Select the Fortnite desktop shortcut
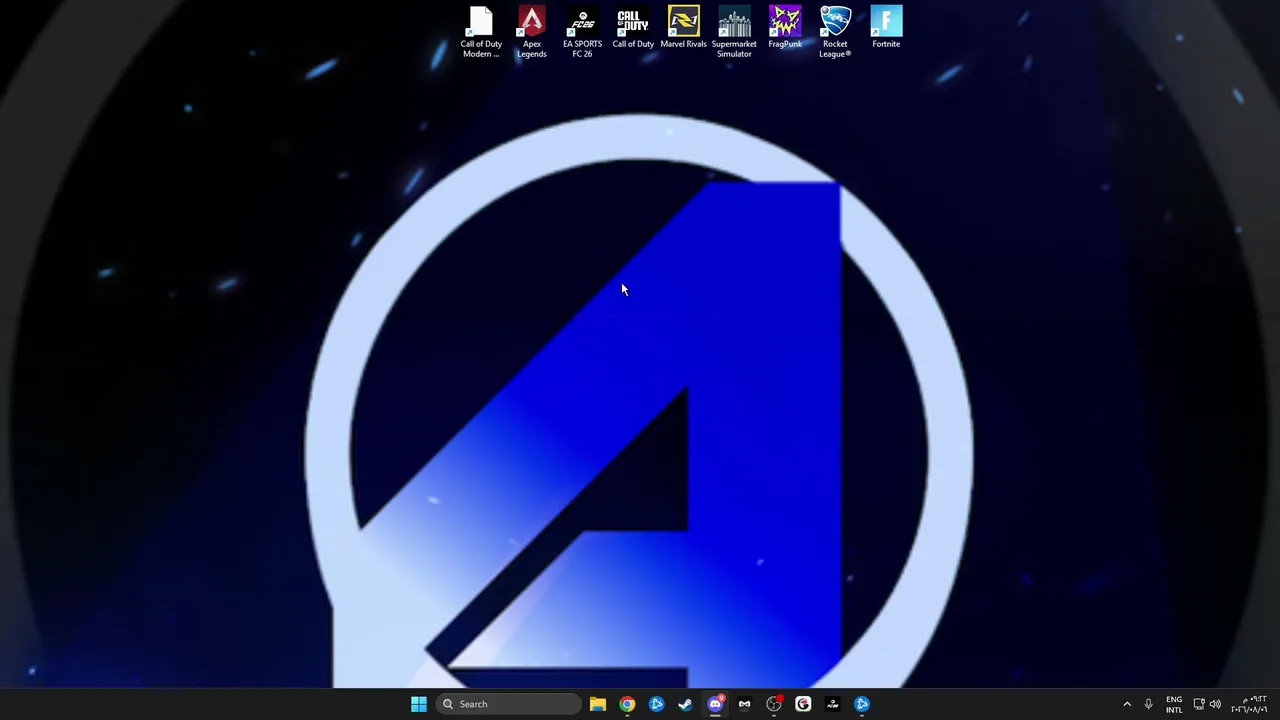1280x720 pixels. [x=886, y=28]
